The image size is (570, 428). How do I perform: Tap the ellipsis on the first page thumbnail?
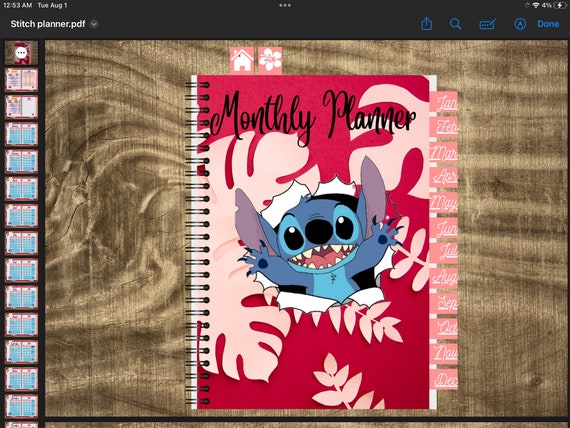click(x=21, y=53)
